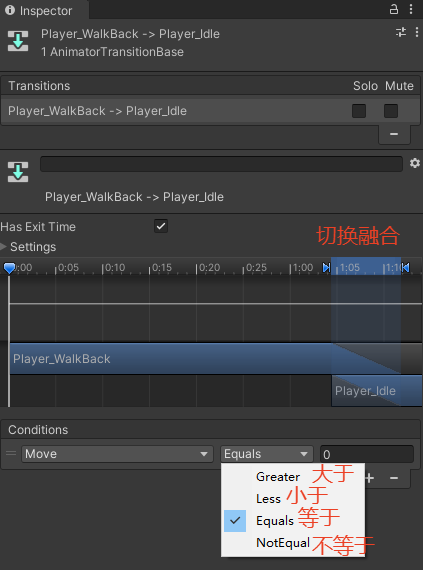Viewport: 423px width, 570px height.
Task: Choose Equals from the condition menu
Action: 293,521
